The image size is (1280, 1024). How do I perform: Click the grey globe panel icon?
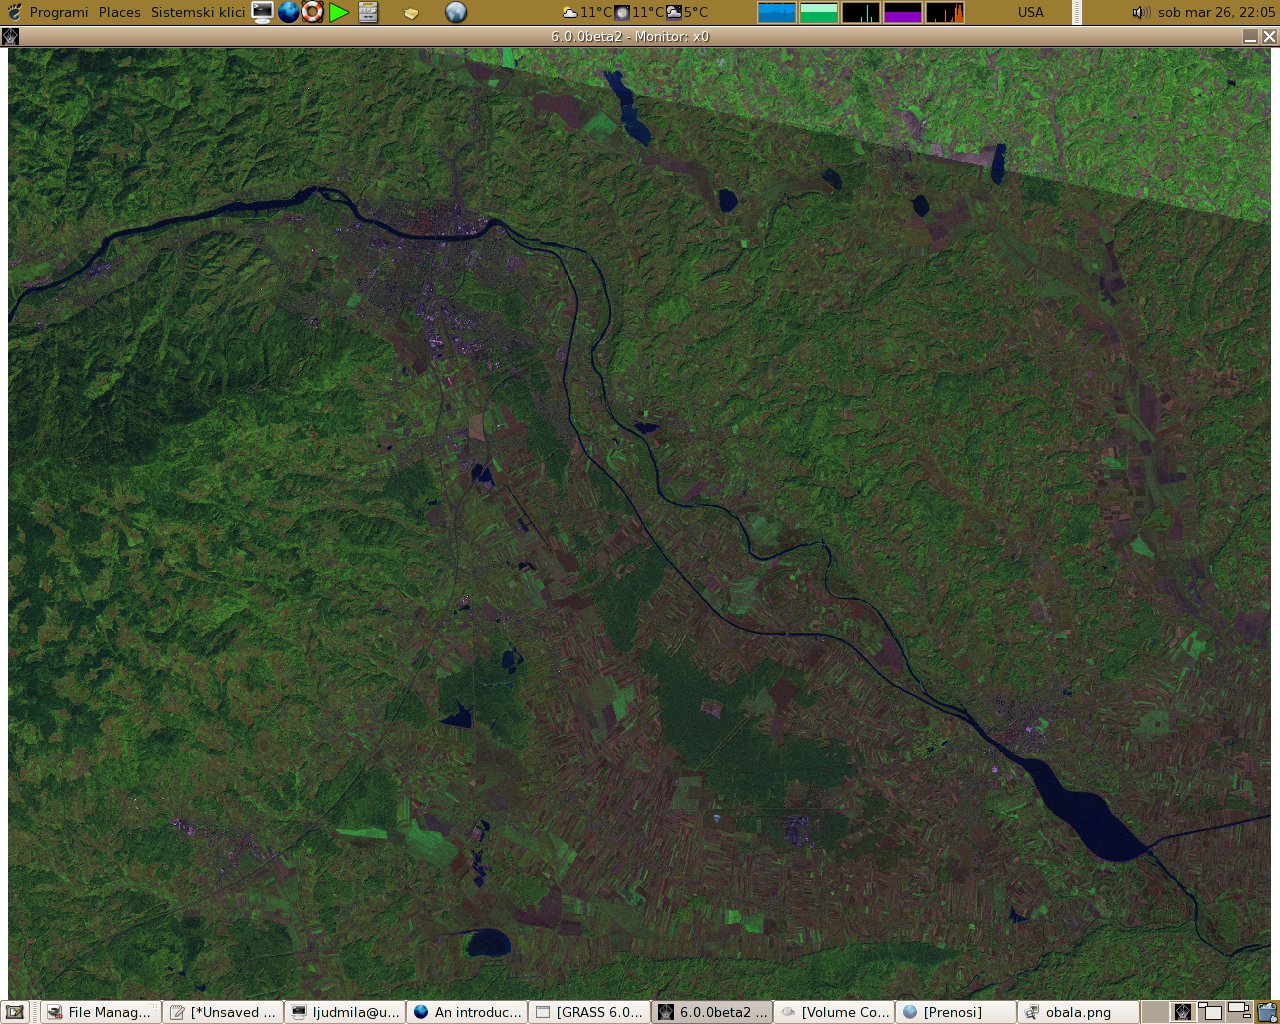coord(456,12)
